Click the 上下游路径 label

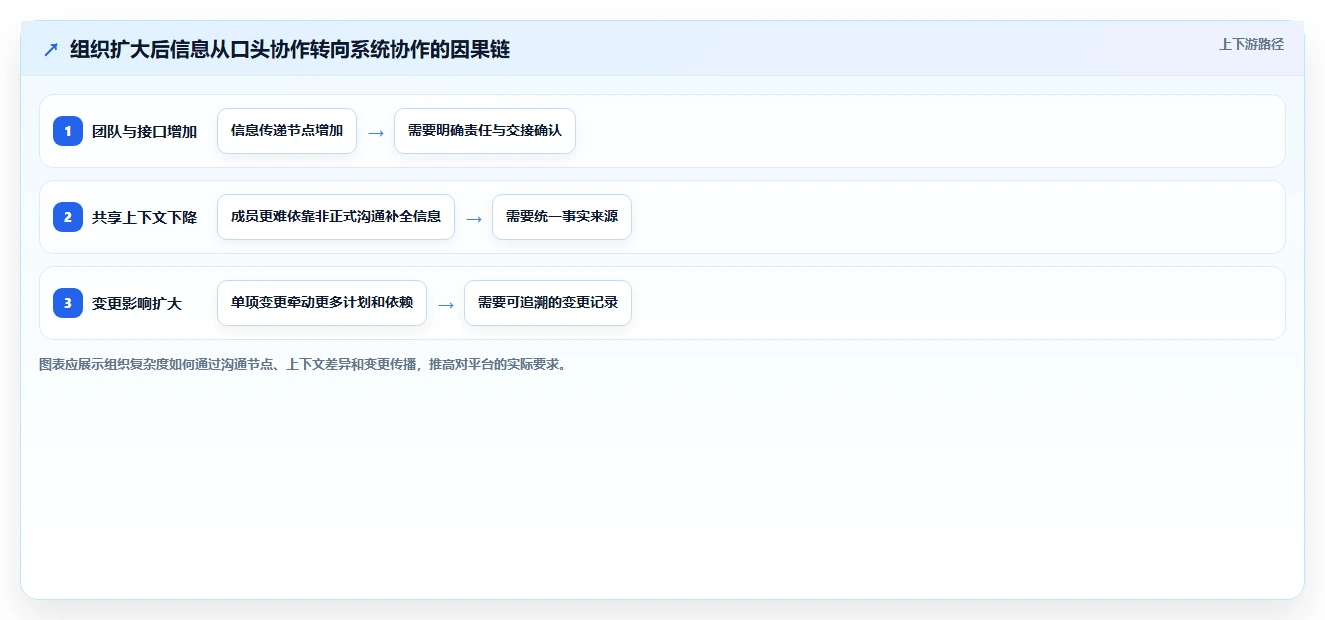pos(1251,44)
